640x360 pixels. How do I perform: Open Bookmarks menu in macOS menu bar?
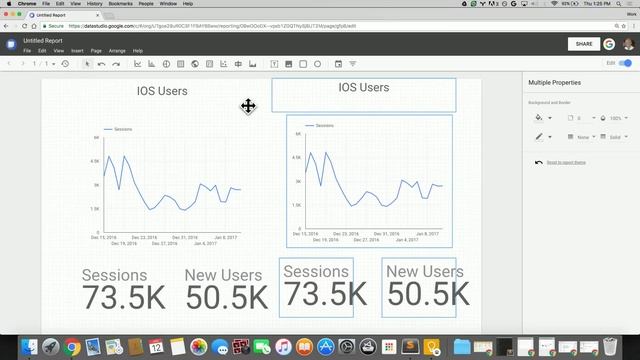[x=120, y=4]
